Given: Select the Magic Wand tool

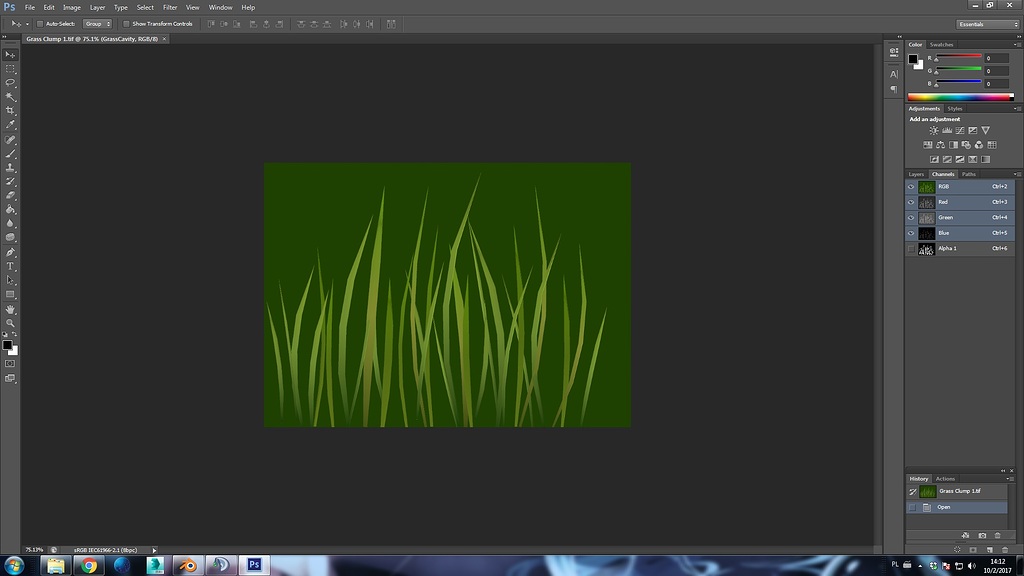Looking at the screenshot, I should 10,97.
